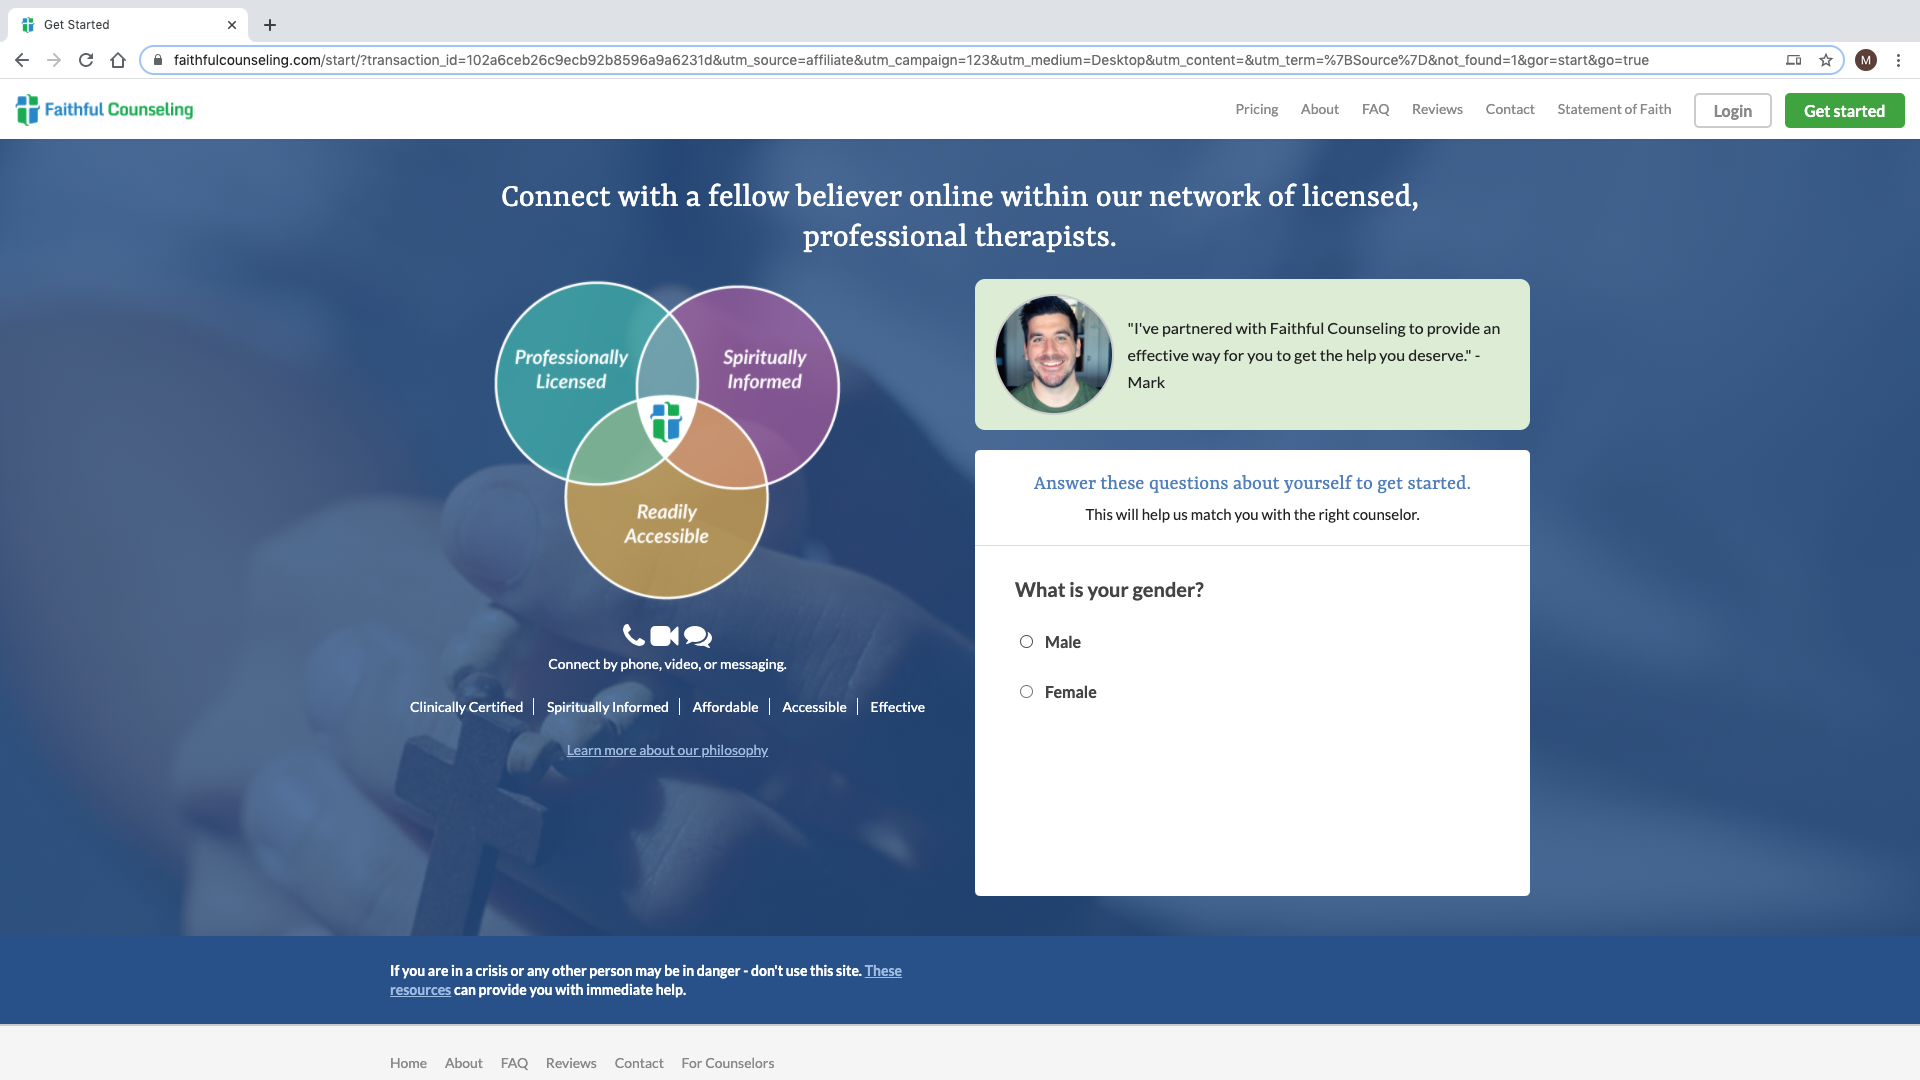Go back using the browser back arrow
Viewport: 1920px width, 1080px height.
click(22, 60)
